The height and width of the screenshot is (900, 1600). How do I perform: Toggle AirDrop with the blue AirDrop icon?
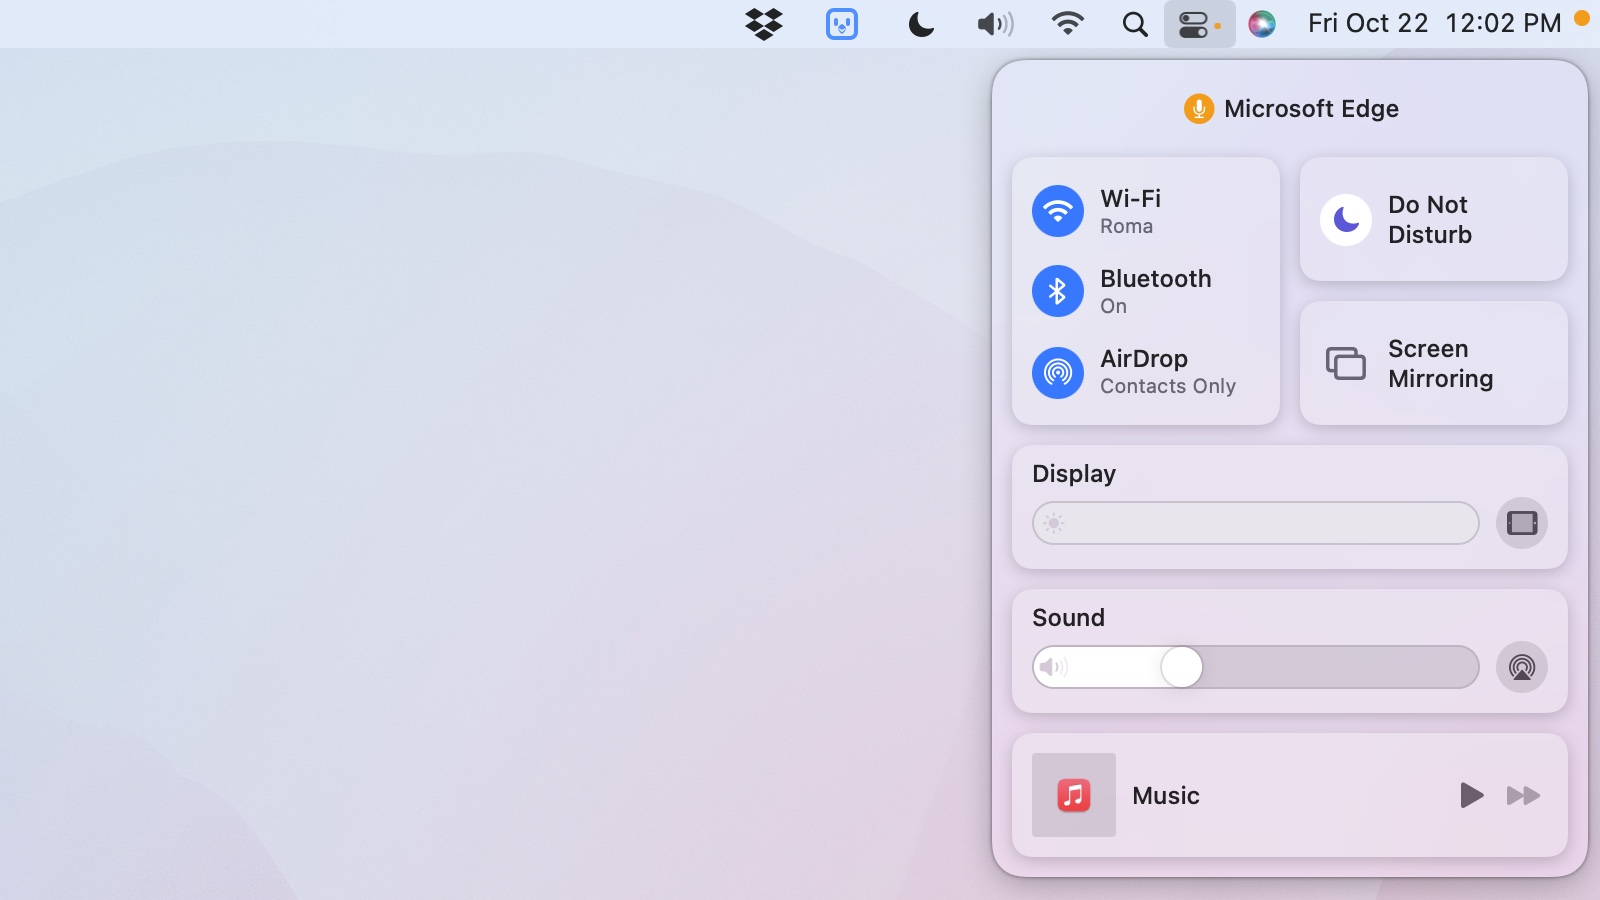1058,373
